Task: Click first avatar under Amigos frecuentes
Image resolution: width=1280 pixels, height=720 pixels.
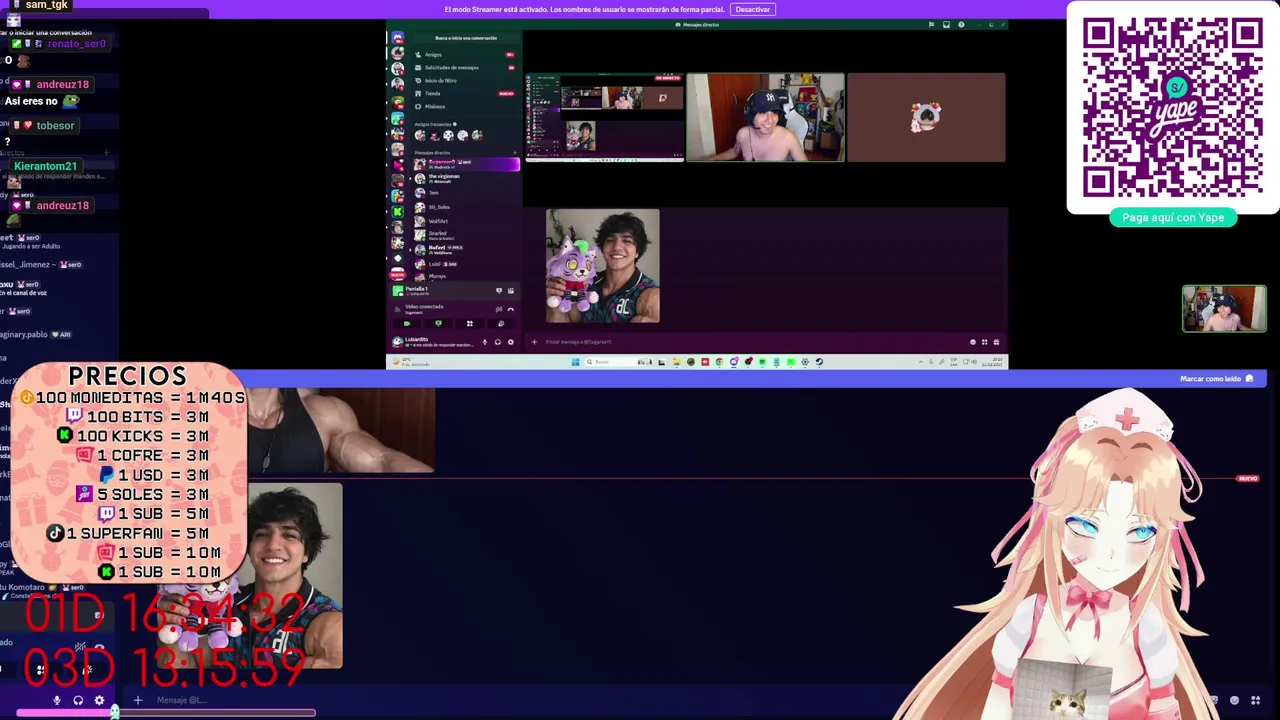Action: 420,135
